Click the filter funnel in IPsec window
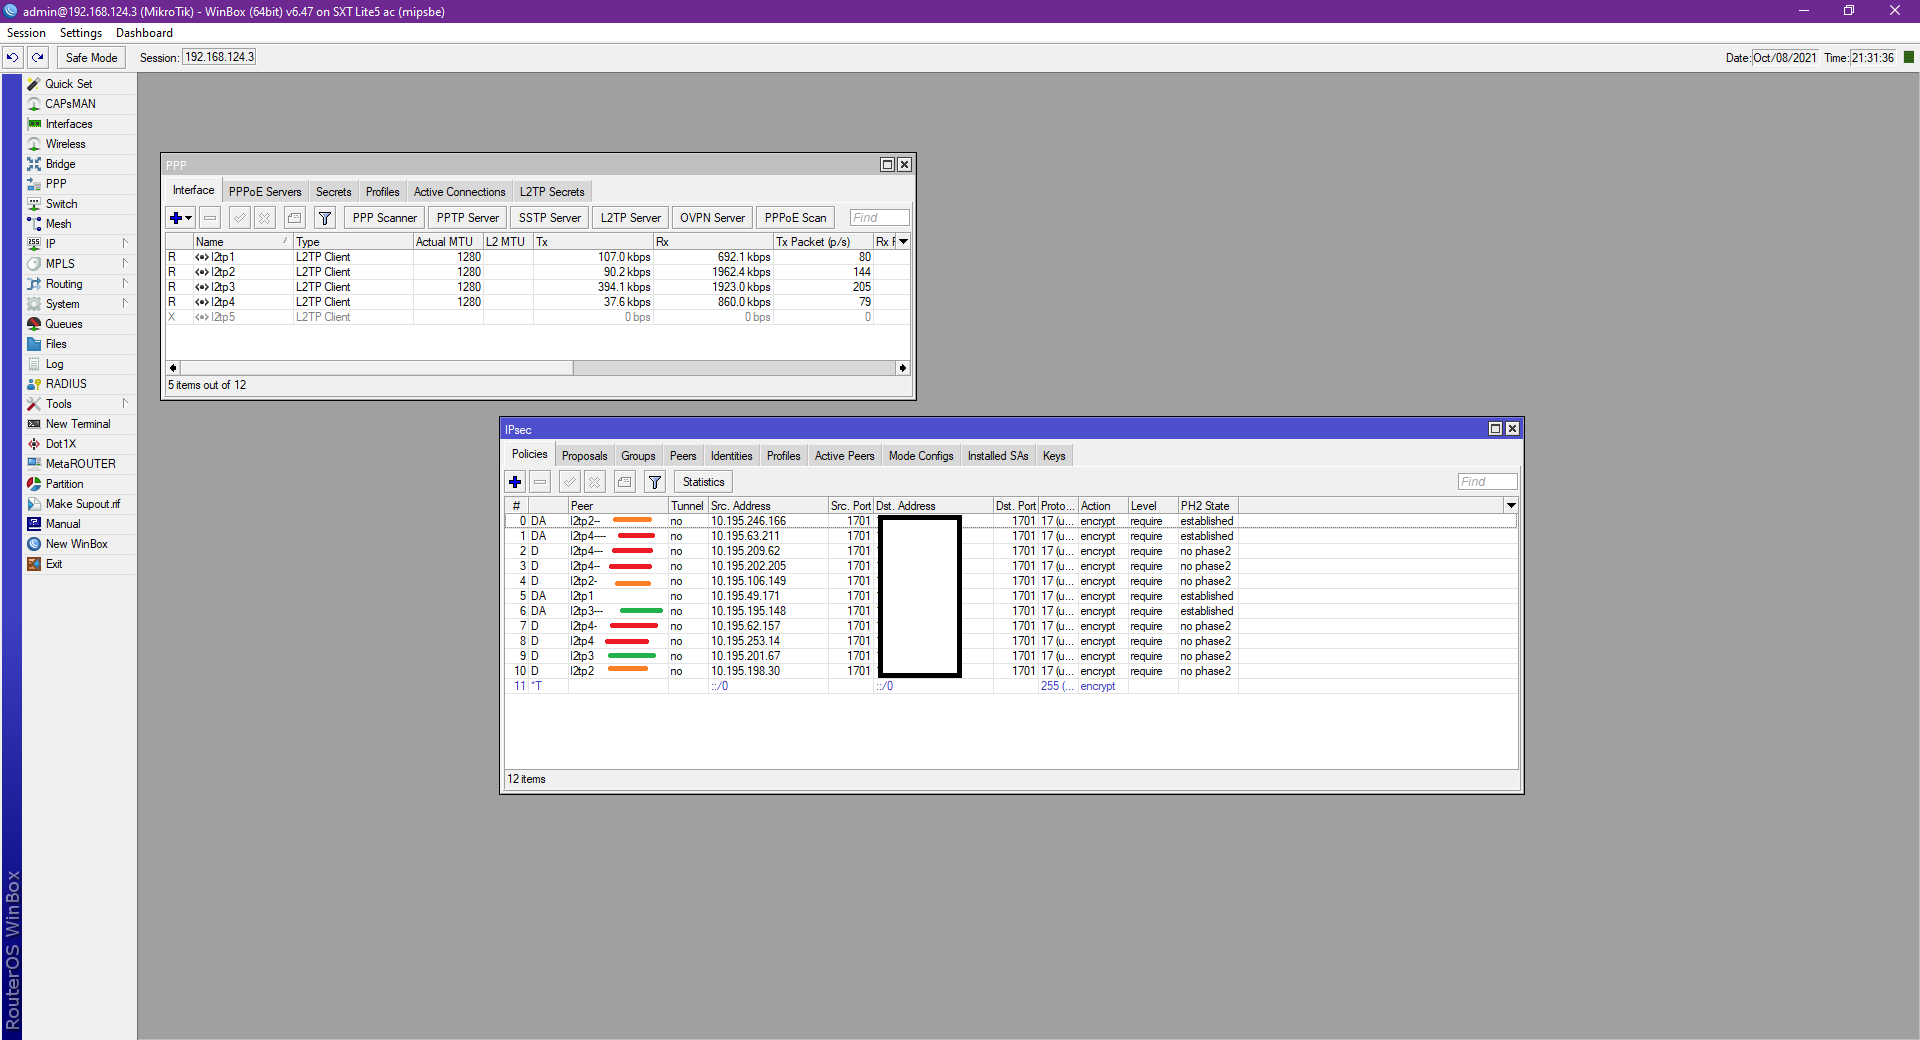1920x1040 pixels. [x=655, y=482]
